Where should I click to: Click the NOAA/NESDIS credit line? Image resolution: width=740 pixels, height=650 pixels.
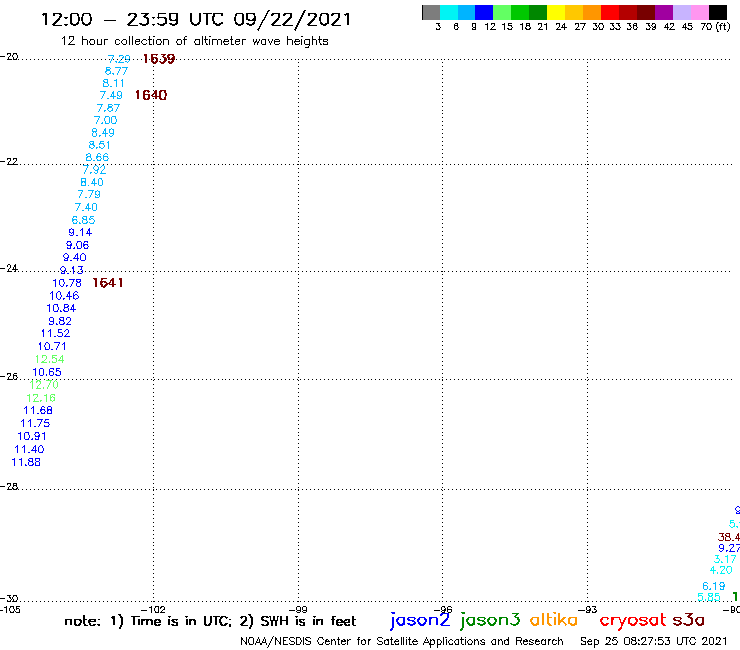[402, 642]
